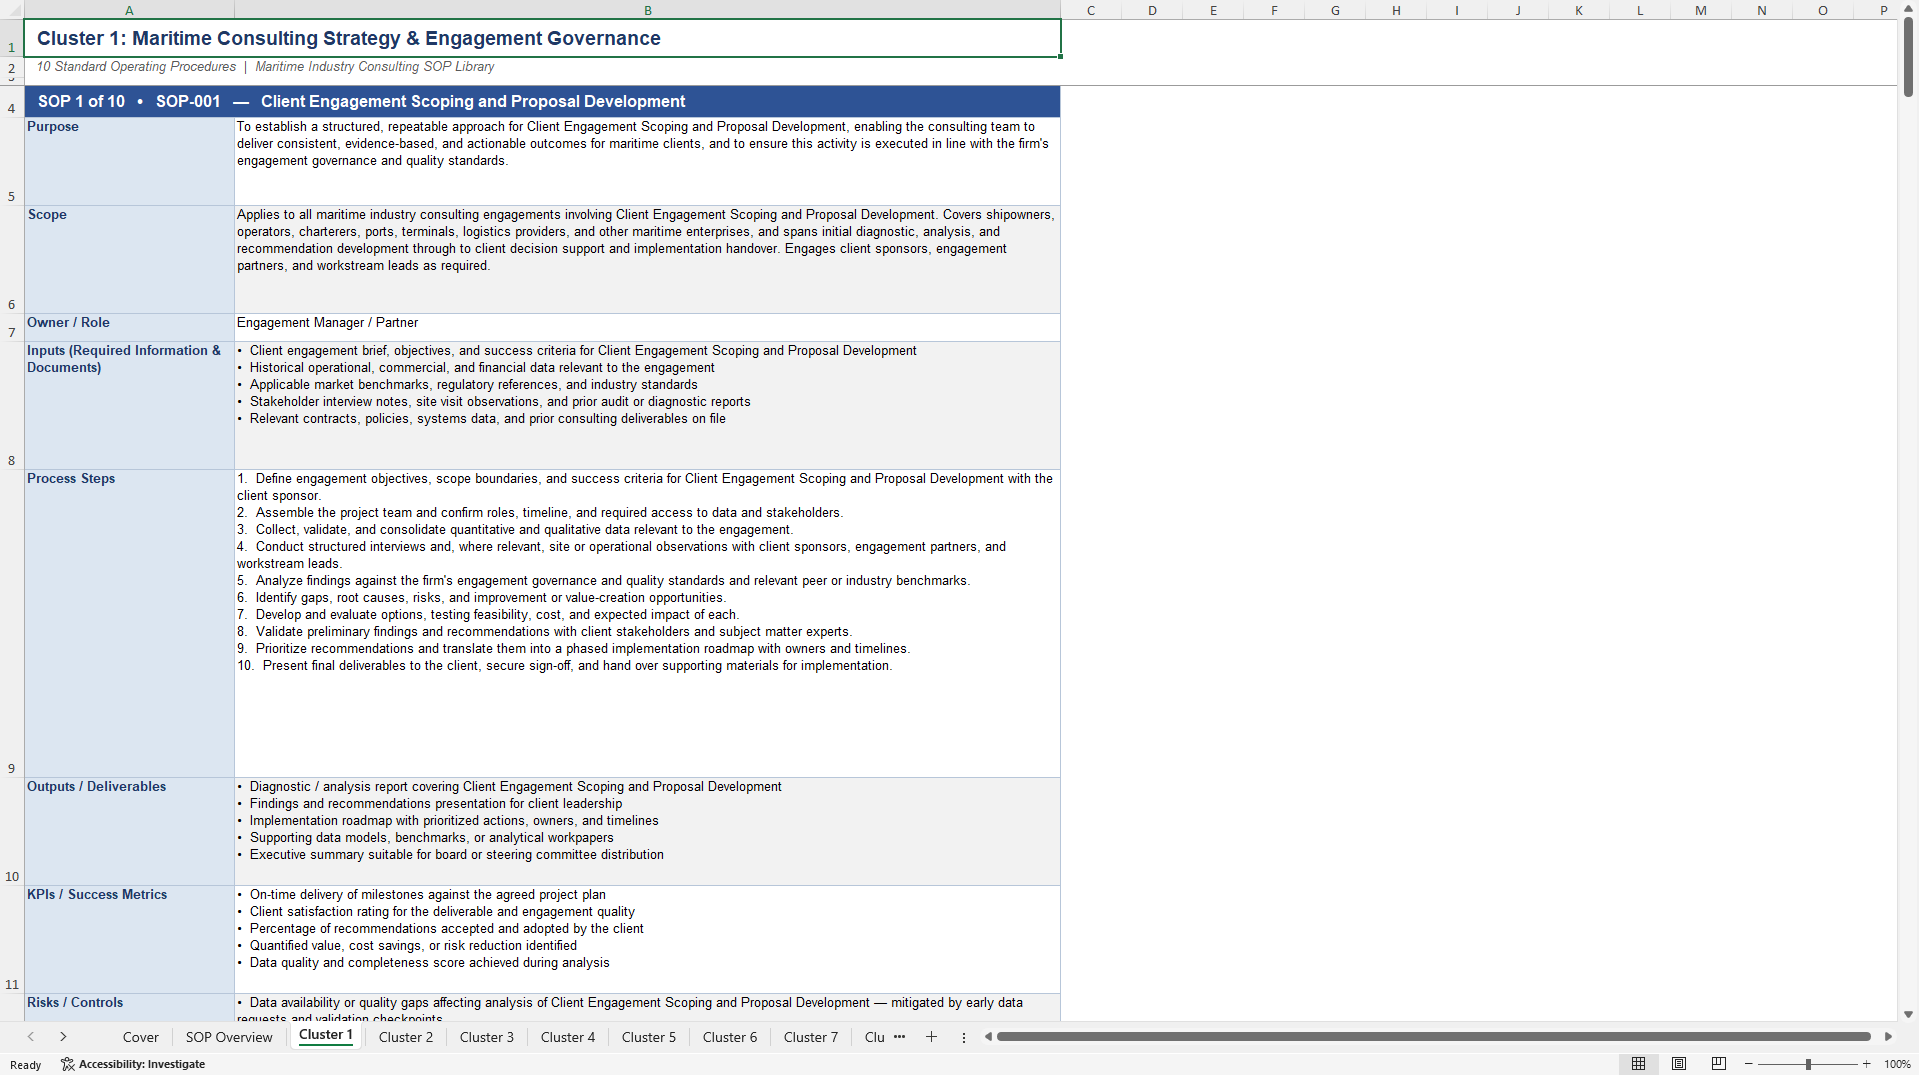
Task: Open Accessibility: Investigate checker
Action: 133,1064
